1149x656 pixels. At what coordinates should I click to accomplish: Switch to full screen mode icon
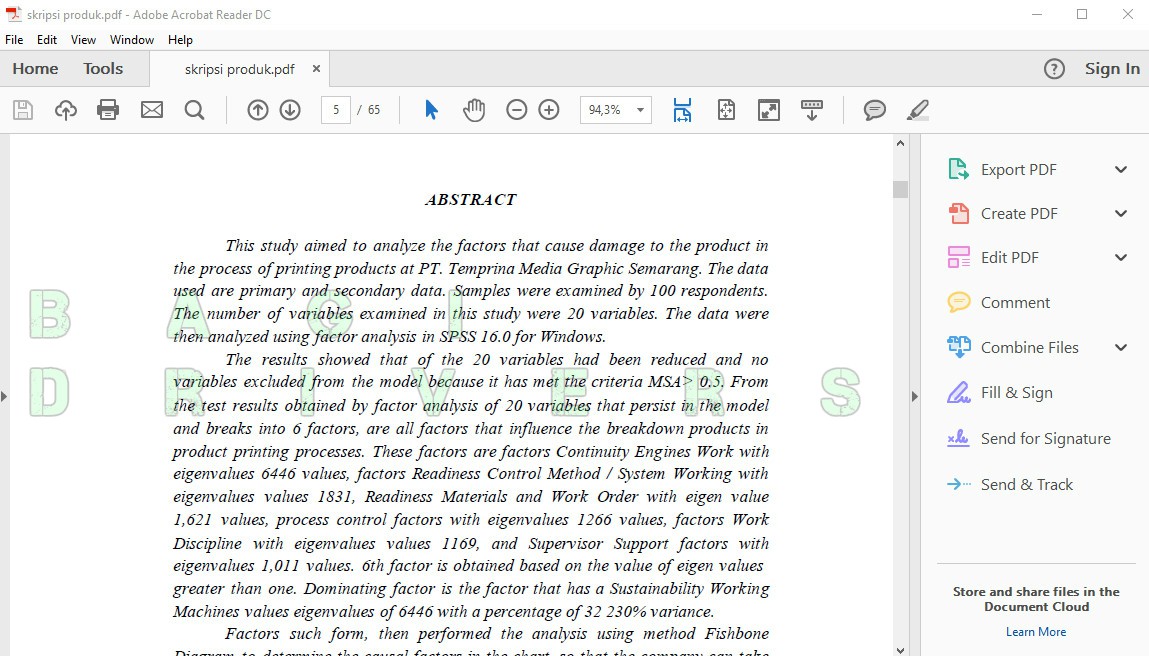pos(769,110)
